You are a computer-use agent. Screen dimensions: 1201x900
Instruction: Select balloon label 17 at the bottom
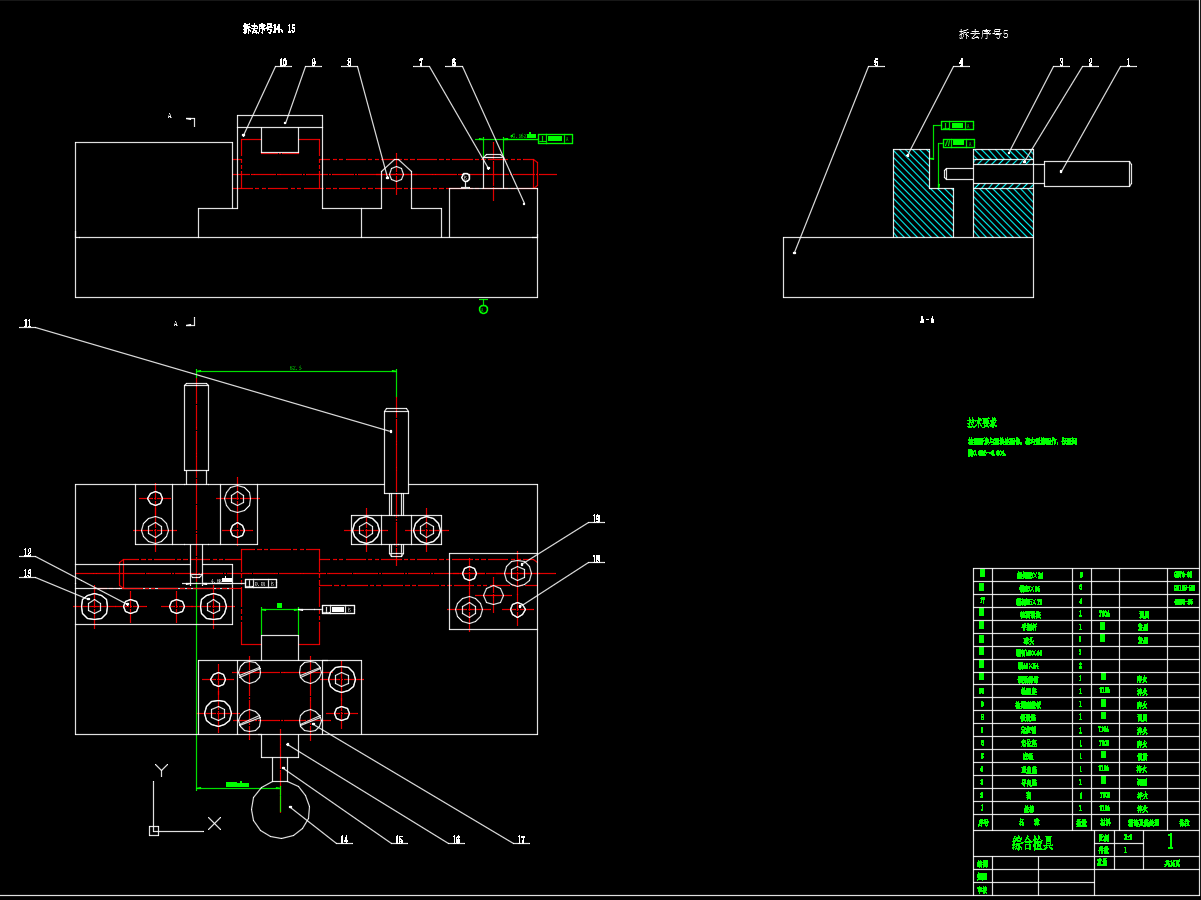521,840
